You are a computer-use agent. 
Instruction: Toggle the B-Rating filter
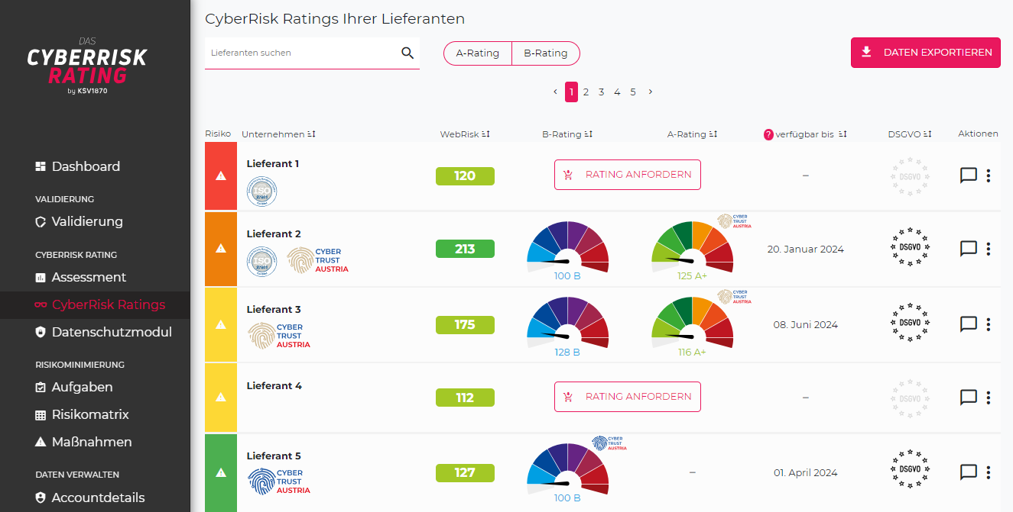pos(545,53)
